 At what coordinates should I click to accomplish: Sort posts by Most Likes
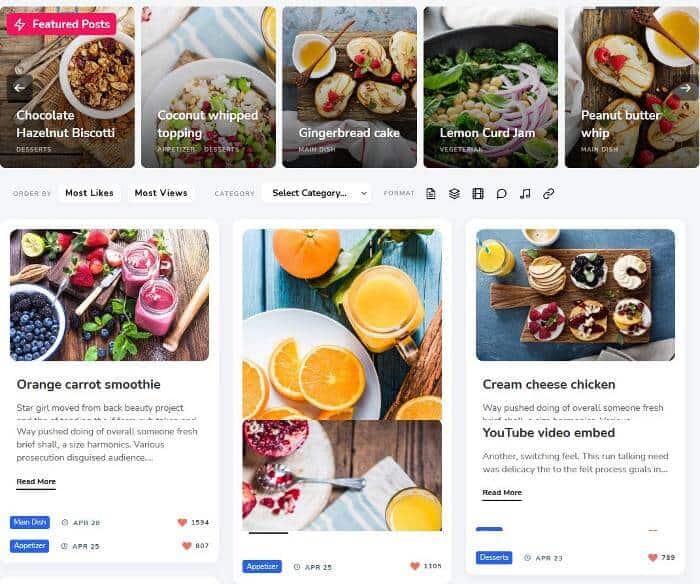89,193
